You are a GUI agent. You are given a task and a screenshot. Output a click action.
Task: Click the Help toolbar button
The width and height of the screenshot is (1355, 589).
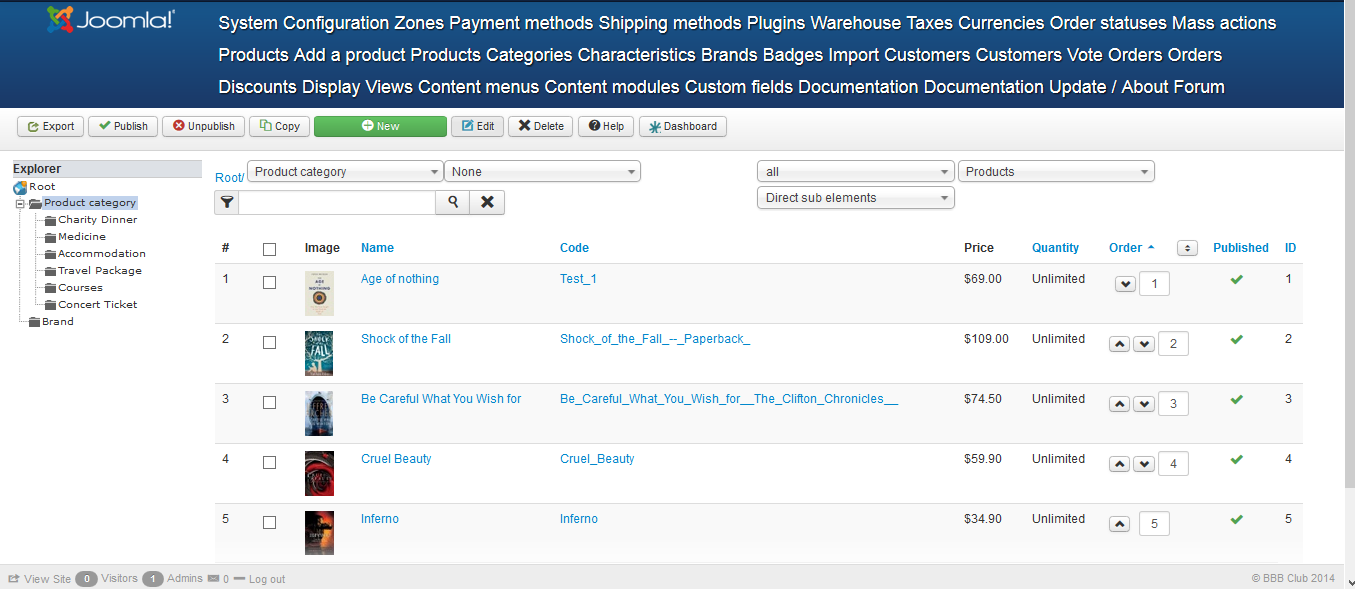[606, 127]
